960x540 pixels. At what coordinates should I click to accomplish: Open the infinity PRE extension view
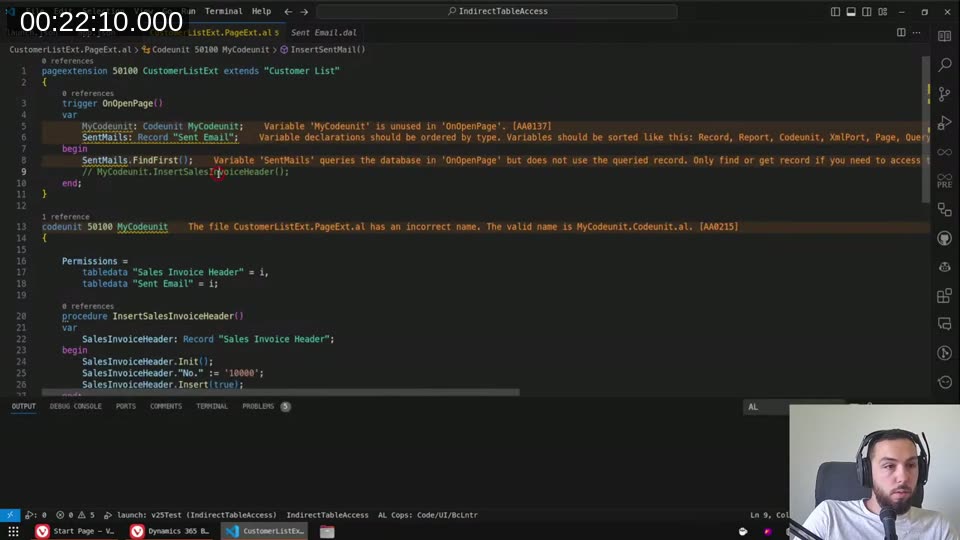(x=945, y=181)
